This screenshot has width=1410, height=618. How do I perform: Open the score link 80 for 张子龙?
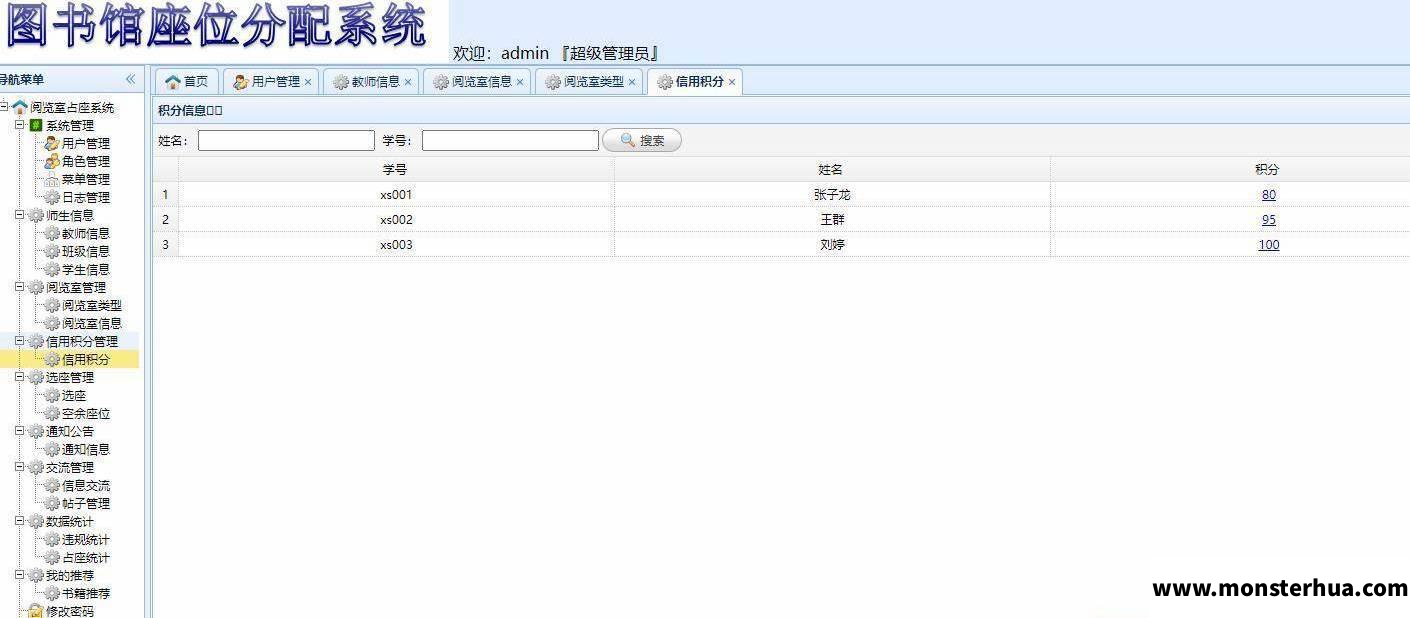[x=1268, y=195]
